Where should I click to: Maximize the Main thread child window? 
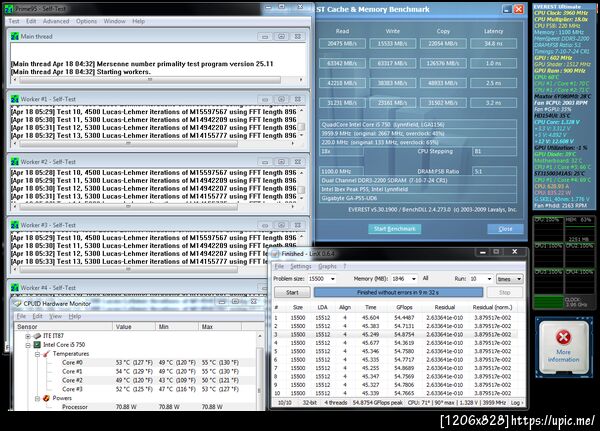click(x=281, y=36)
